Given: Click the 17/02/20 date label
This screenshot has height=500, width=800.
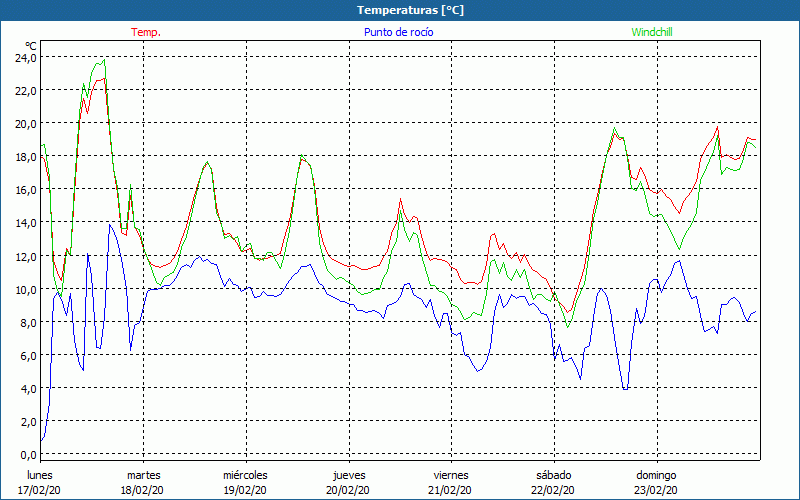Looking at the screenshot, I should tap(39, 490).
